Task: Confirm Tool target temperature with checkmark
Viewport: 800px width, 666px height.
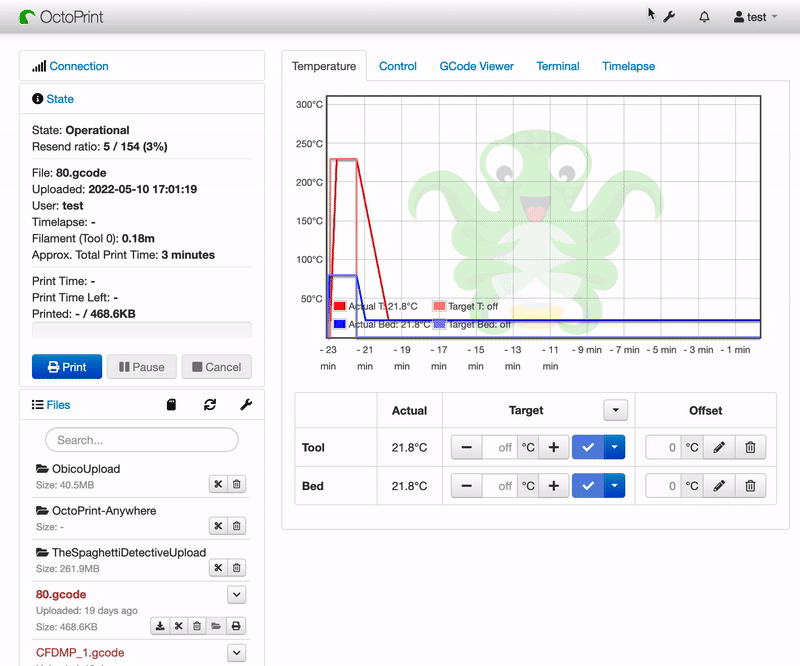Action: click(588, 448)
